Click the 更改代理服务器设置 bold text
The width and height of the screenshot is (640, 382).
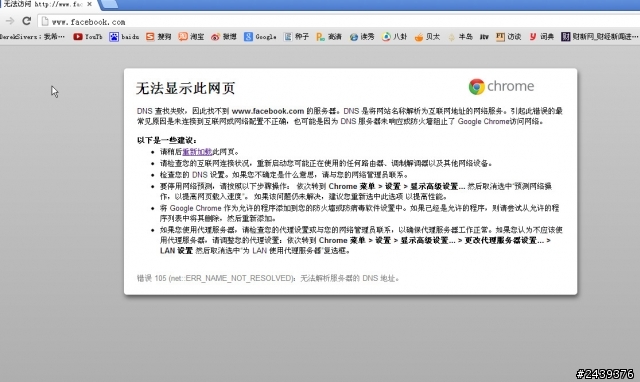pos(504,240)
